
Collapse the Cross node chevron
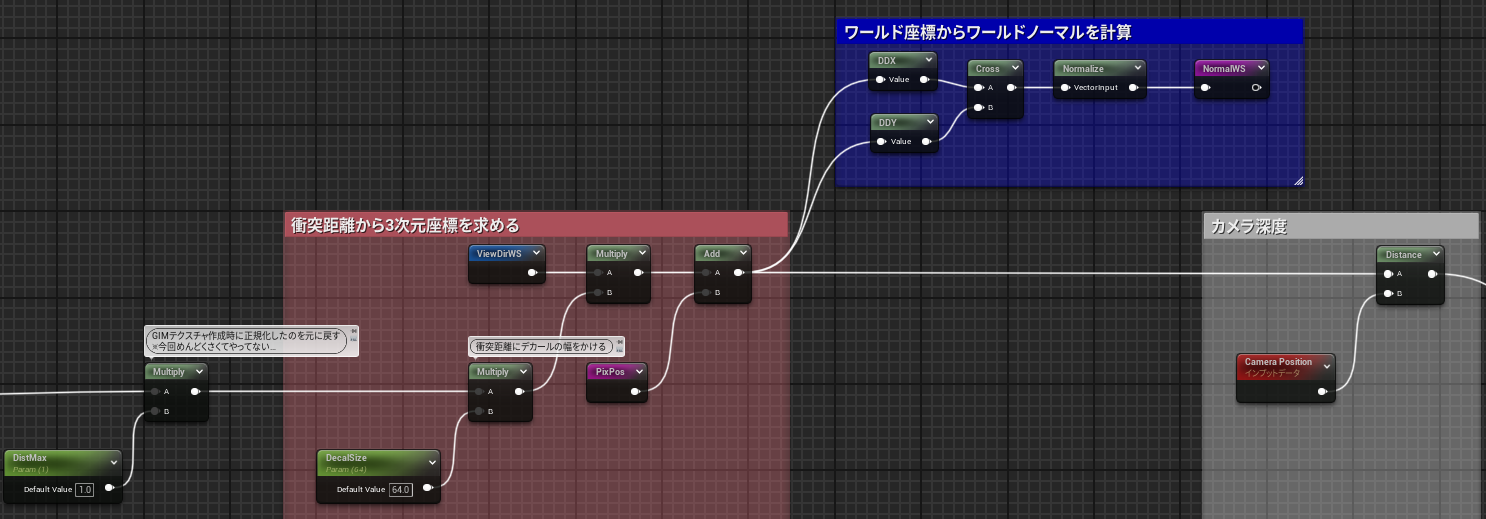tap(1014, 68)
